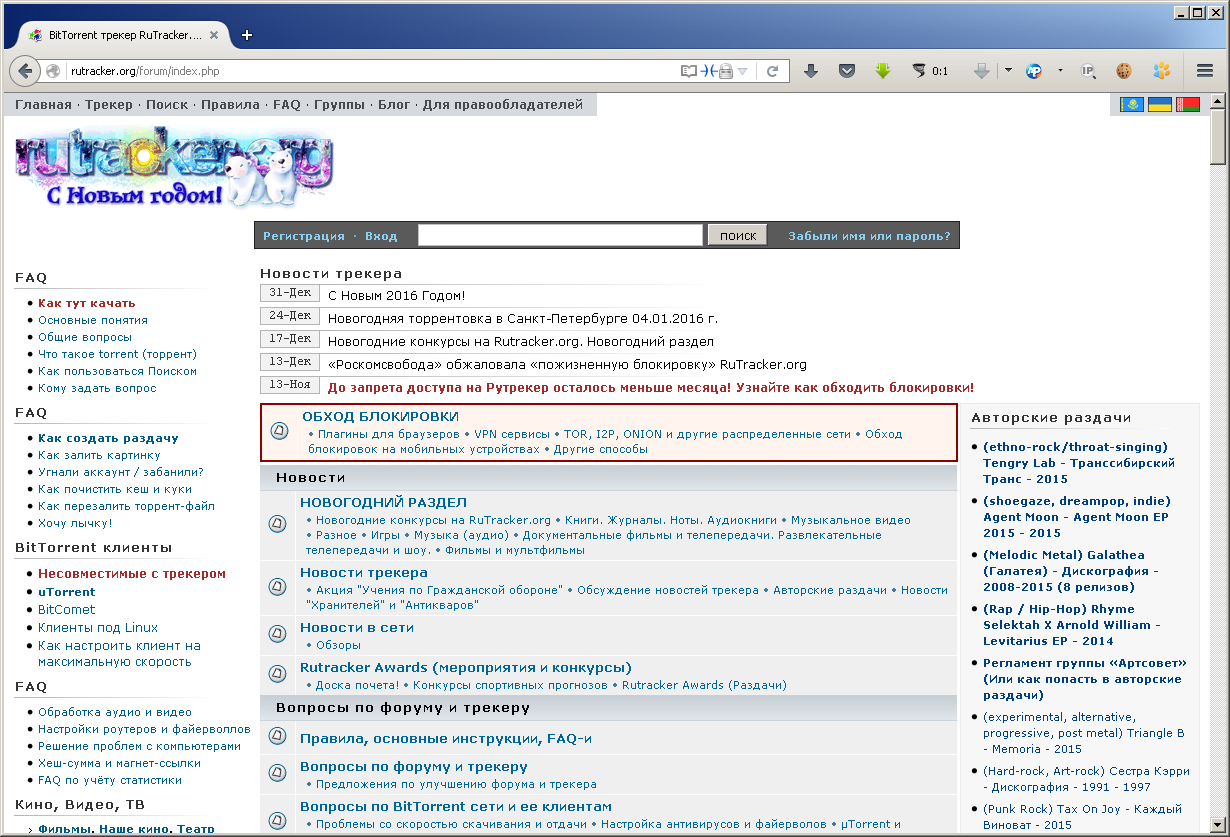Open red warning link about Рутрекер access ban

click(x=651, y=387)
